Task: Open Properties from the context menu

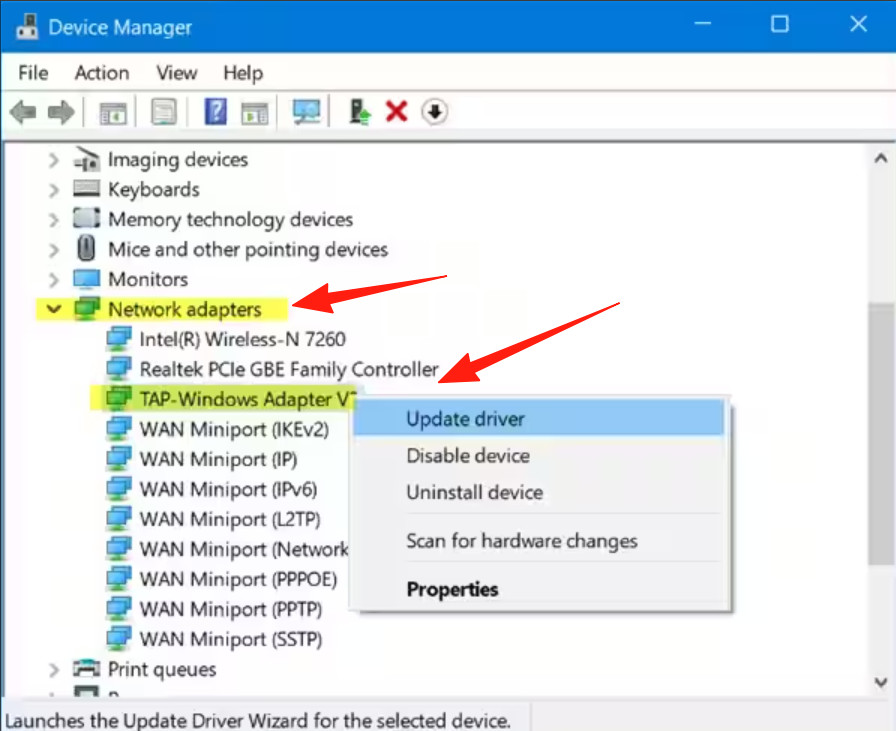Action: coord(538,589)
